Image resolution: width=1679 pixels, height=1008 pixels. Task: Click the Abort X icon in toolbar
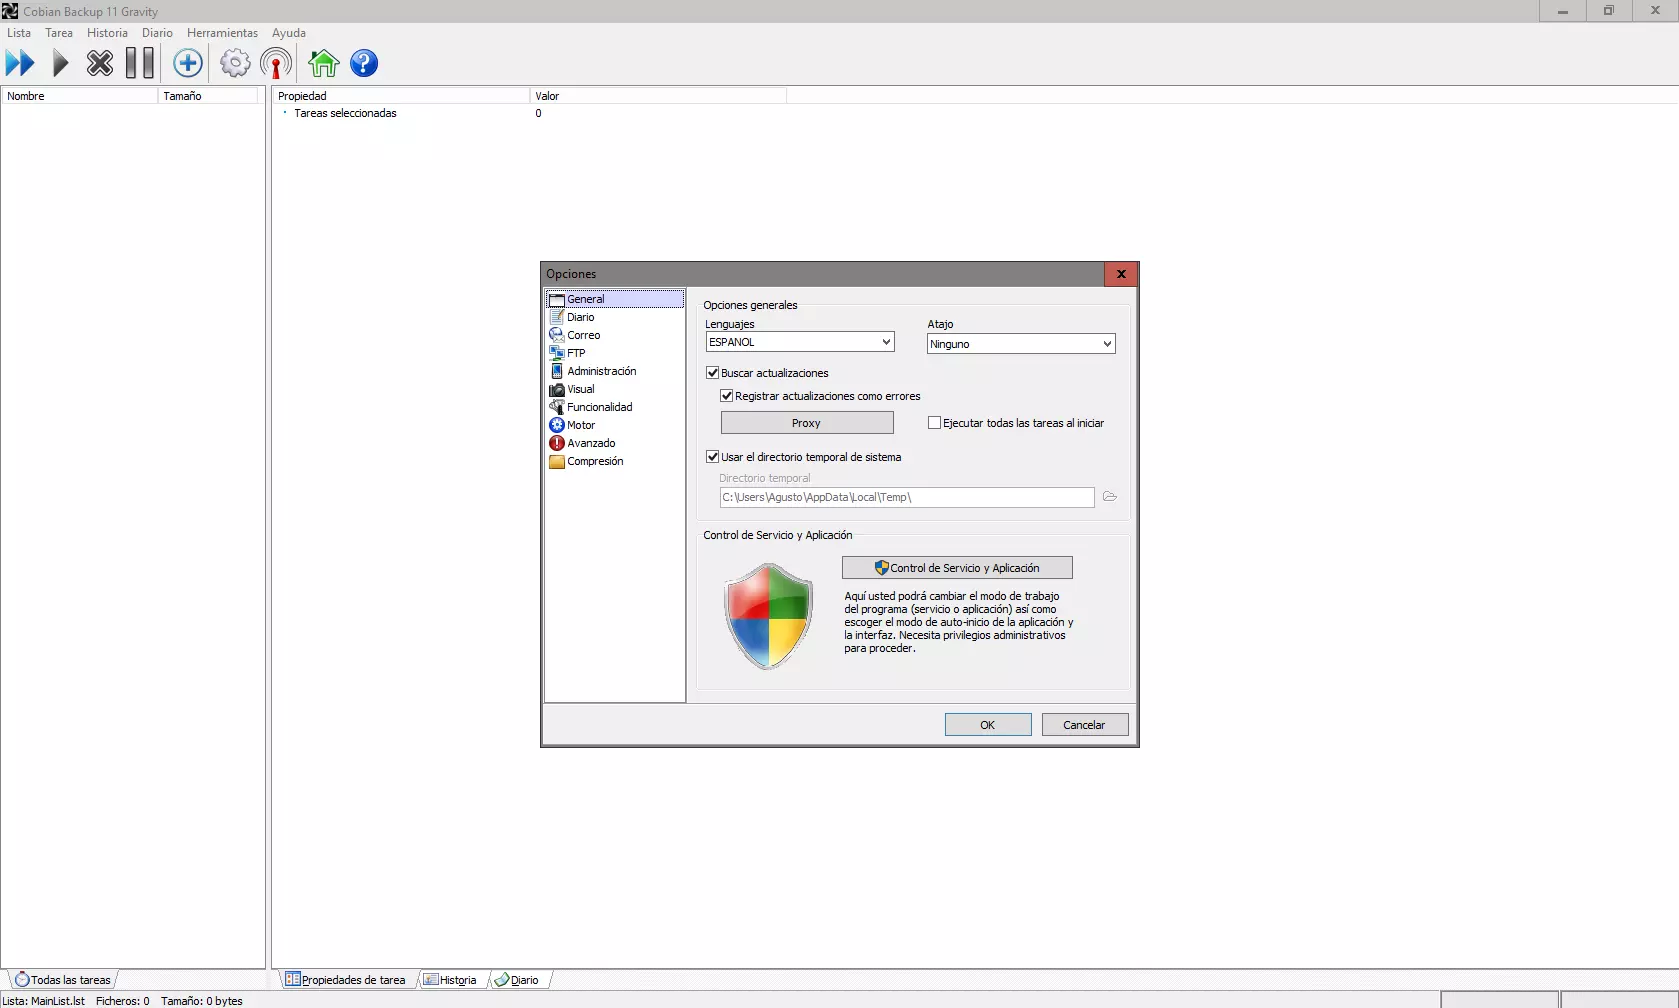click(100, 64)
